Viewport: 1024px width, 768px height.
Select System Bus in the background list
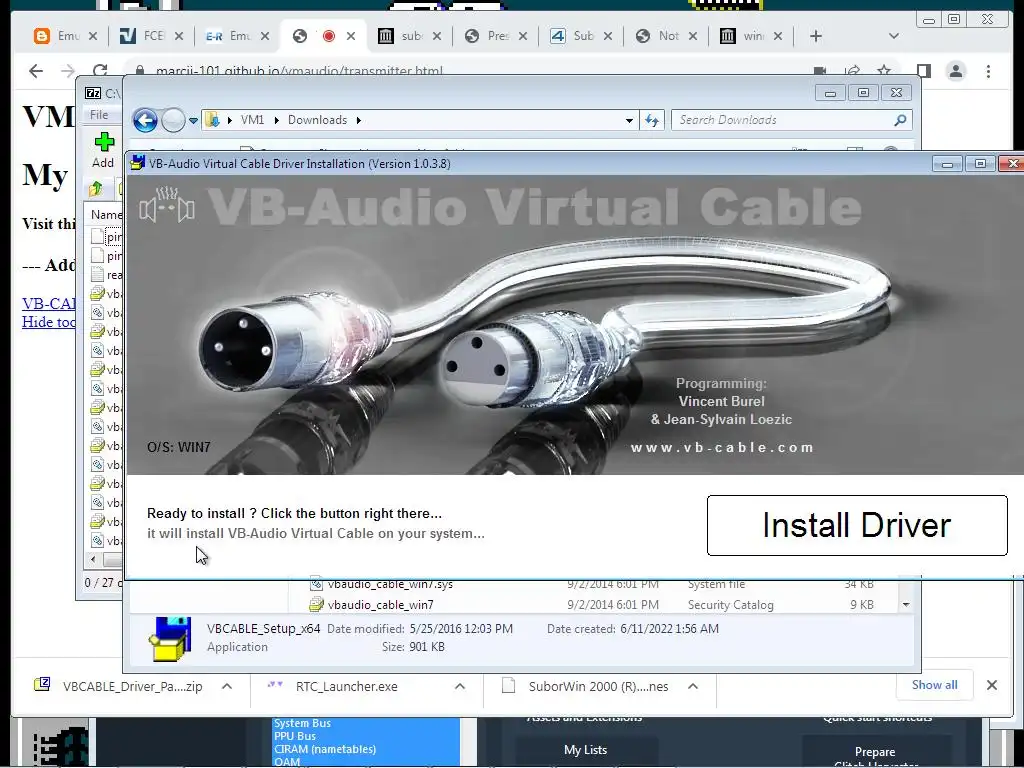click(x=302, y=724)
